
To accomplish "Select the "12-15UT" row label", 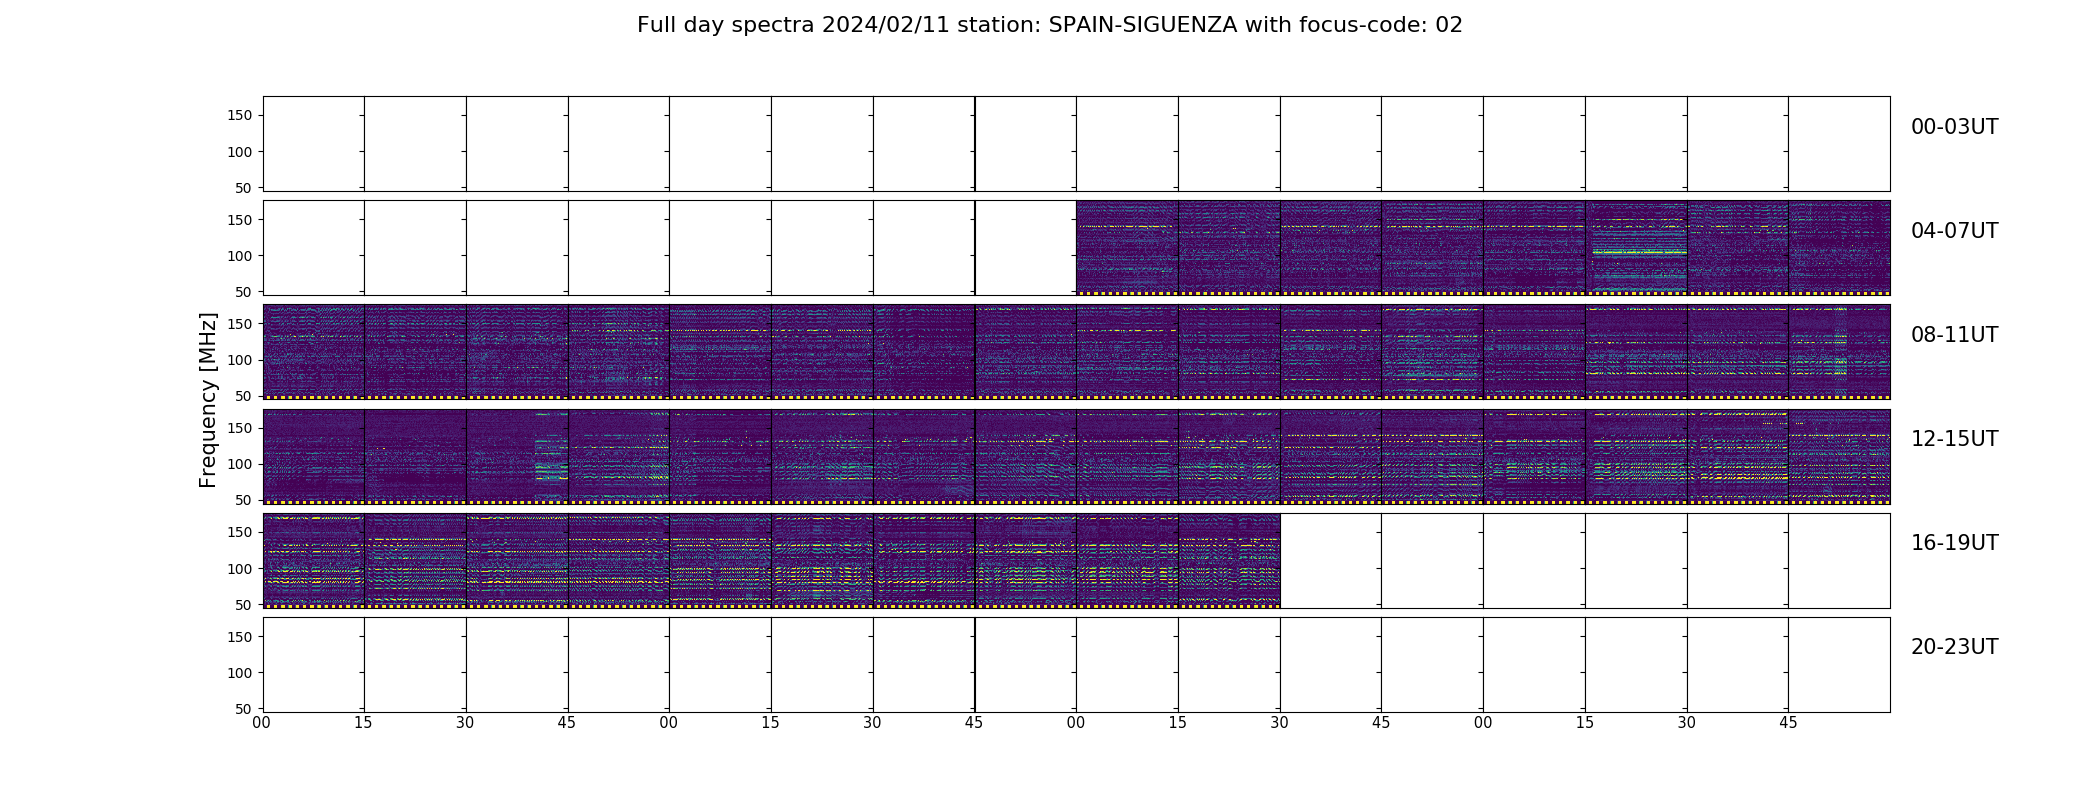I will pos(1954,439).
